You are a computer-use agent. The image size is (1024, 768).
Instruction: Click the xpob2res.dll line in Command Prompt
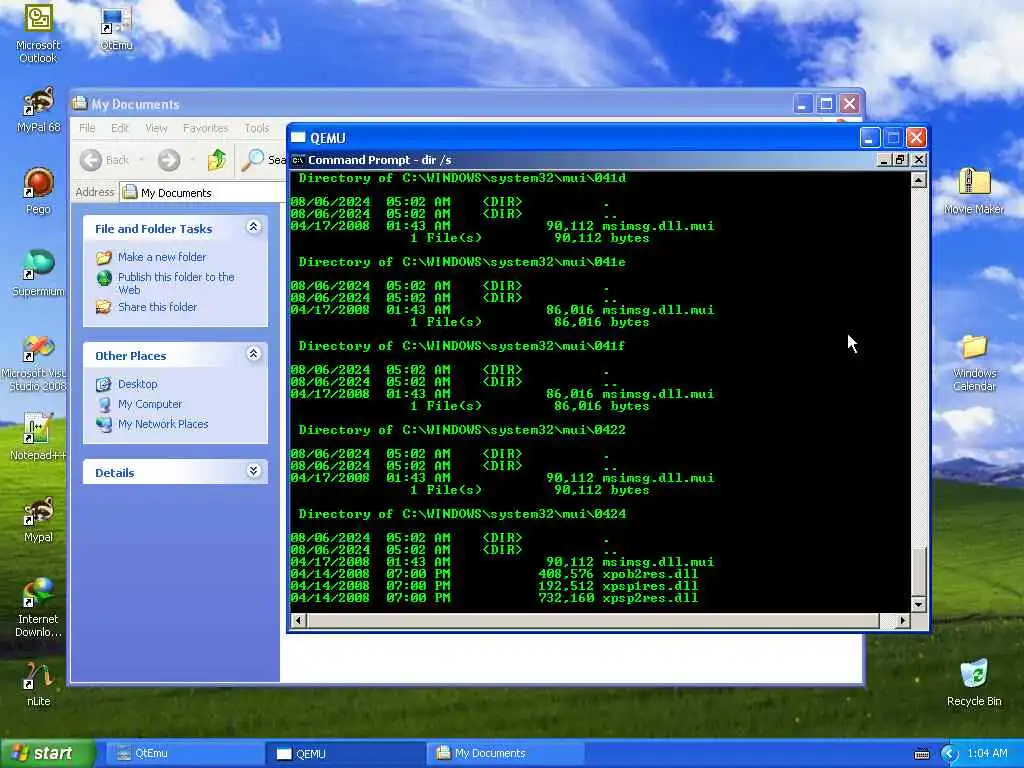tap(494, 574)
